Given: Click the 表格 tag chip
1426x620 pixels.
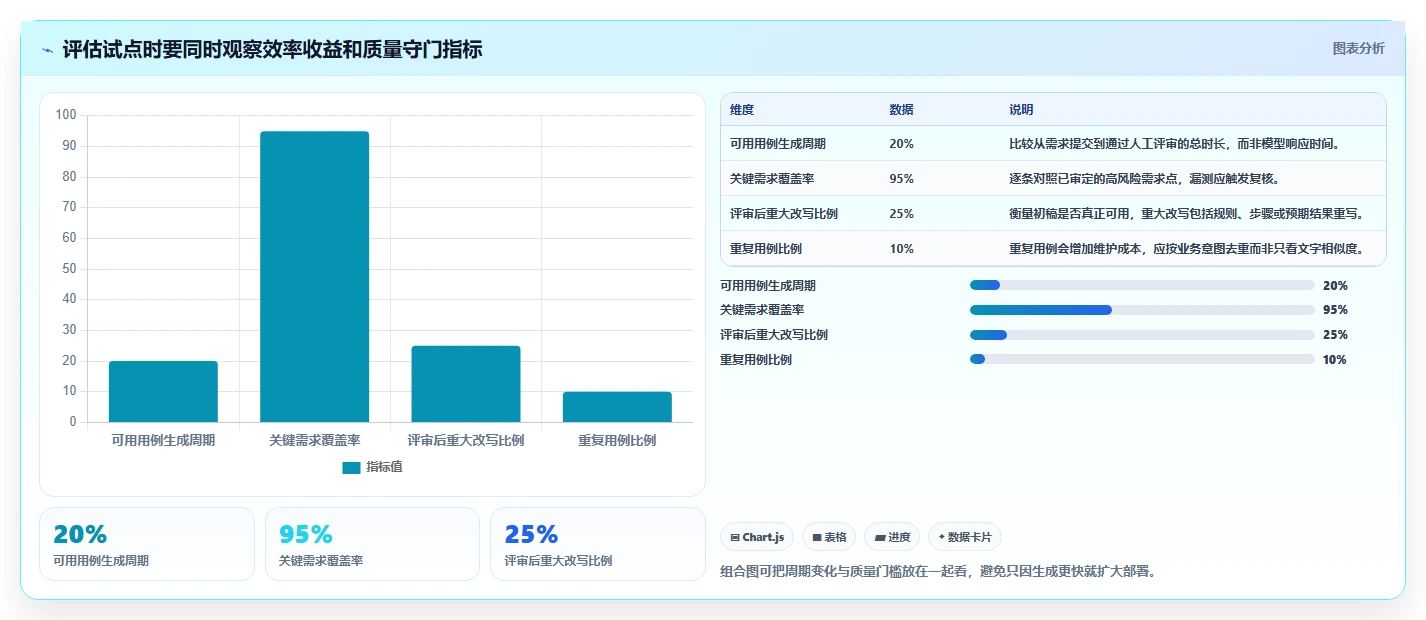Looking at the screenshot, I should tap(829, 537).
